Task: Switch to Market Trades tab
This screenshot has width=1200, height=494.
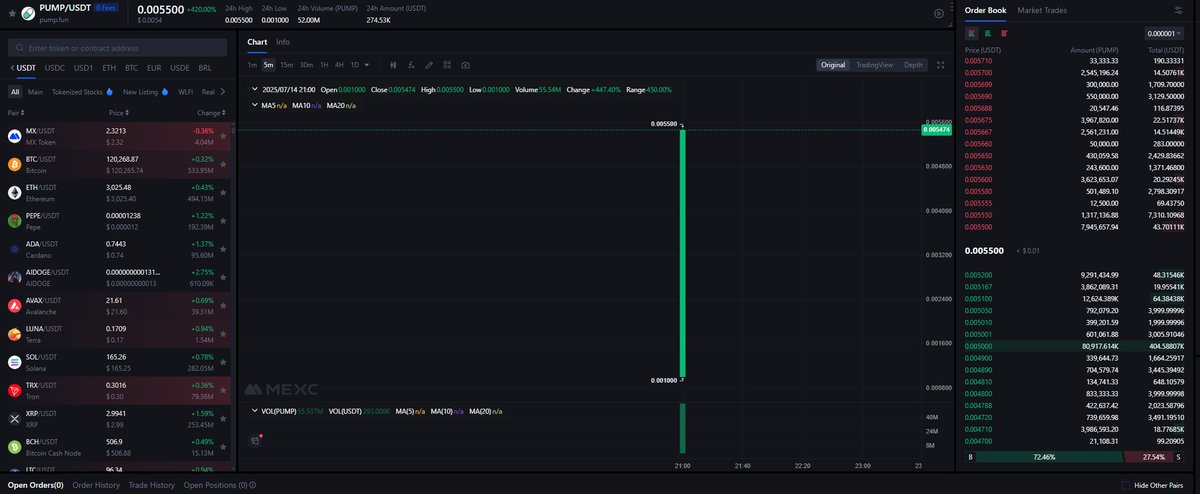Action: click(1042, 10)
